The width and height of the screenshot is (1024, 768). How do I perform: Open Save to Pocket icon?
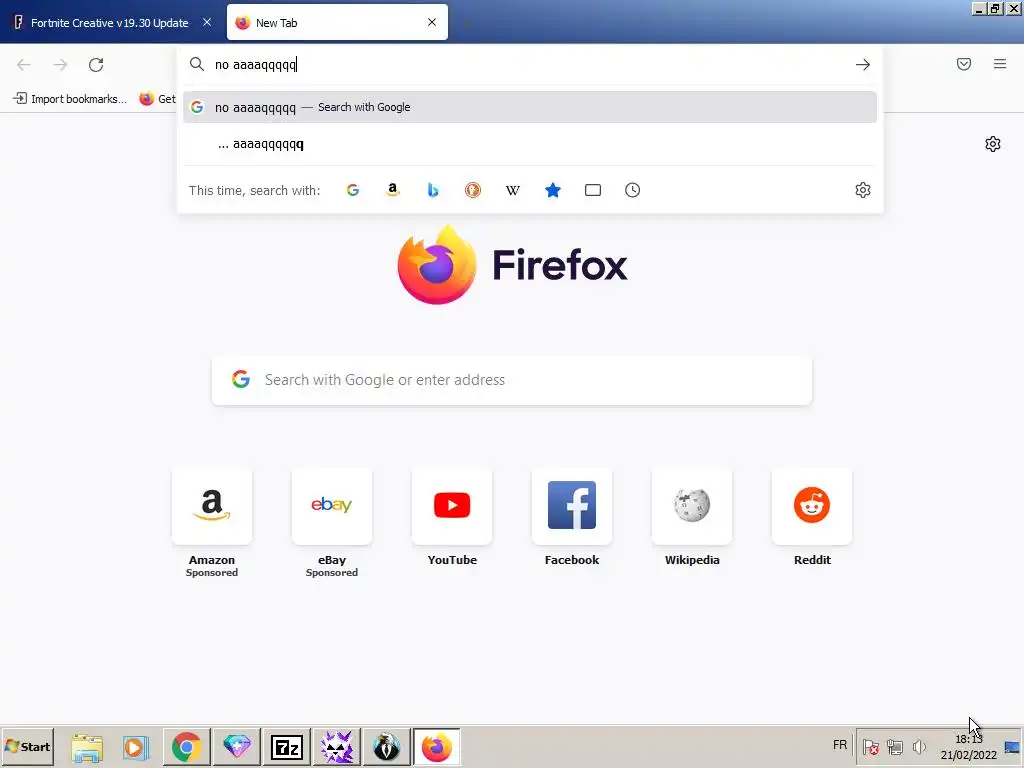click(x=964, y=64)
